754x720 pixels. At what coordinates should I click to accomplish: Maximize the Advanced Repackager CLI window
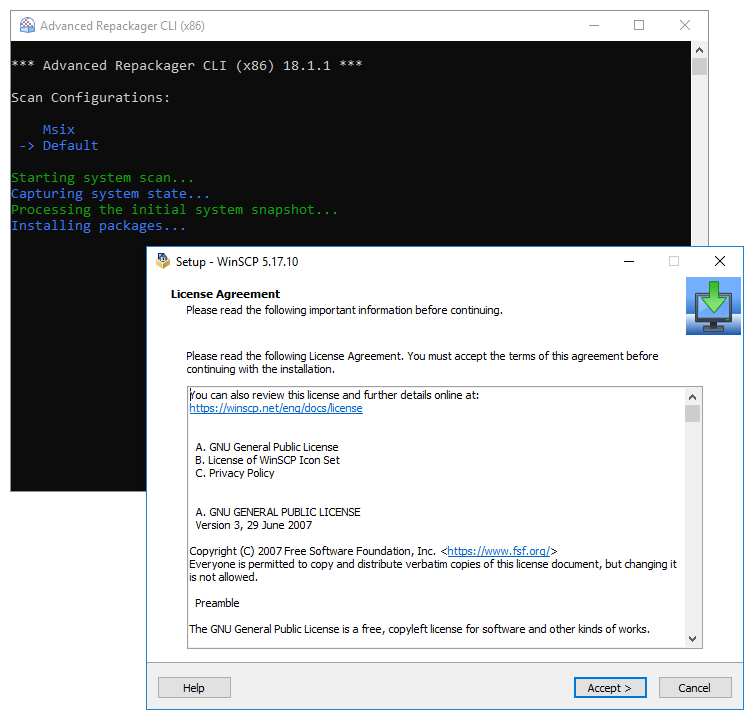(x=639, y=25)
